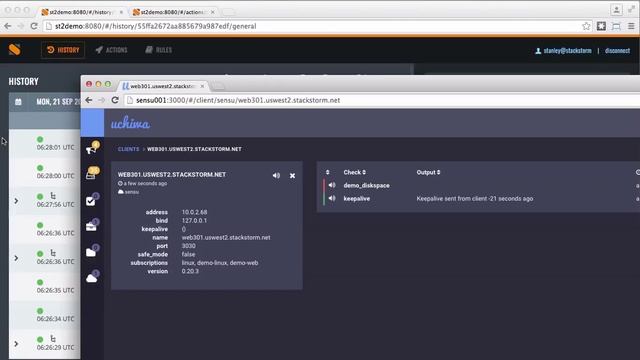640x360 pixels.
Task: Bookmark the st2demo page with the star
Action: pos(586,26)
